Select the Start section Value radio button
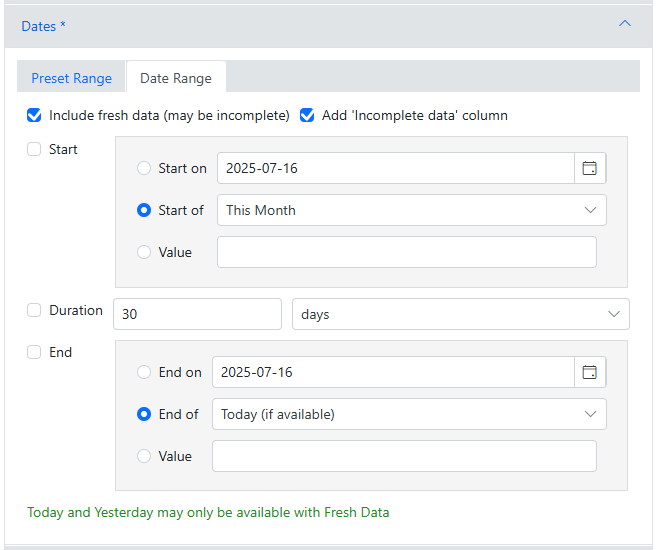 coord(144,252)
